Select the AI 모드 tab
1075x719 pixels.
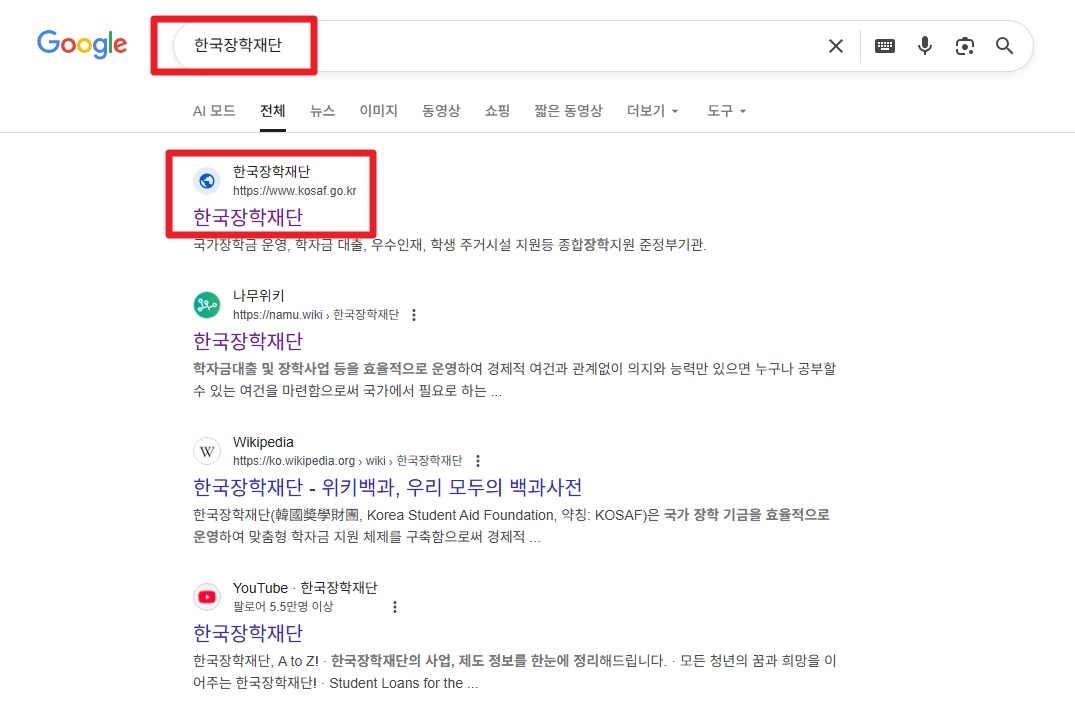click(214, 111)
